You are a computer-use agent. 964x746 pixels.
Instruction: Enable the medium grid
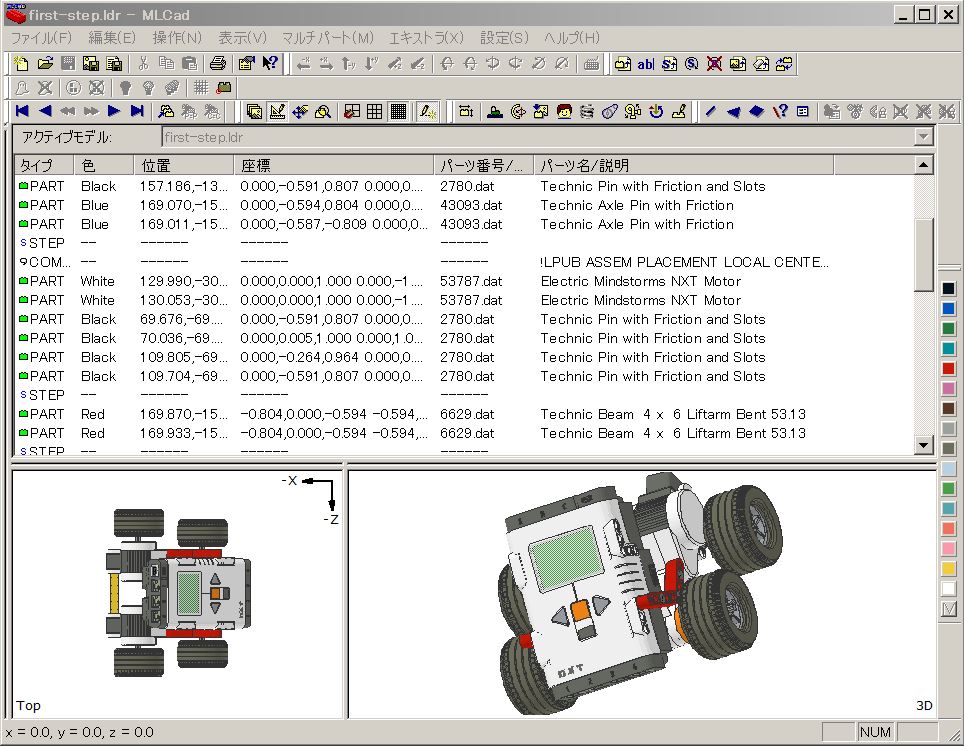tap(374, 111)
